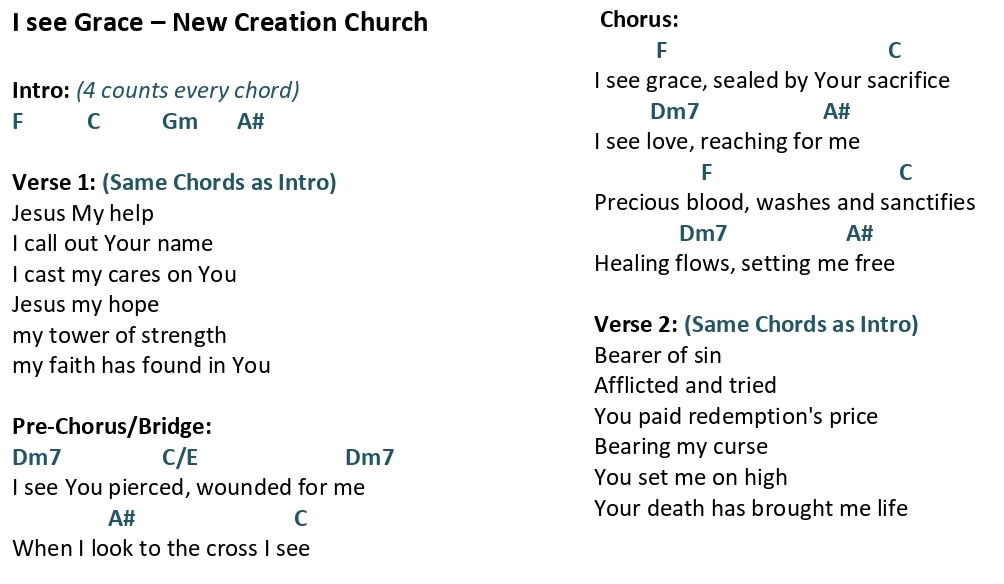This screenshot has height=584, width=1004.
Task: Click the first Dm7 chord in Chorus
Action: pos(674,111)
